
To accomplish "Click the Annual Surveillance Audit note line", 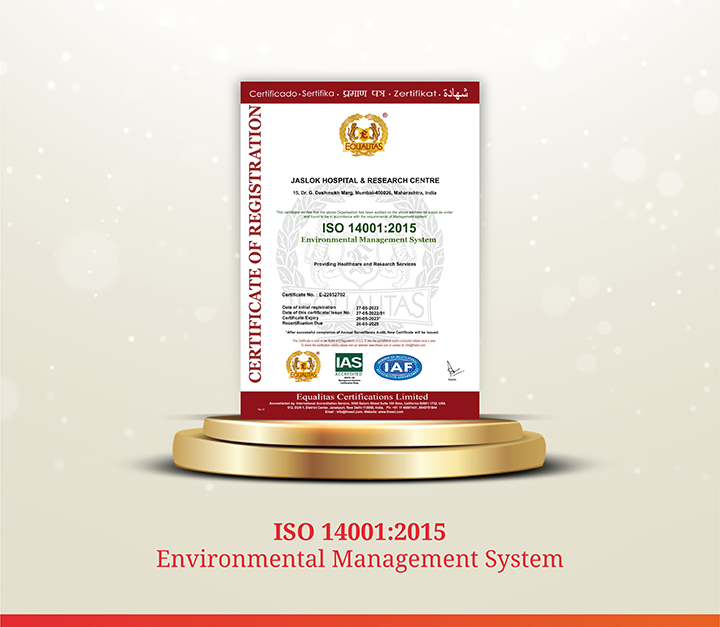I will 362,332.
